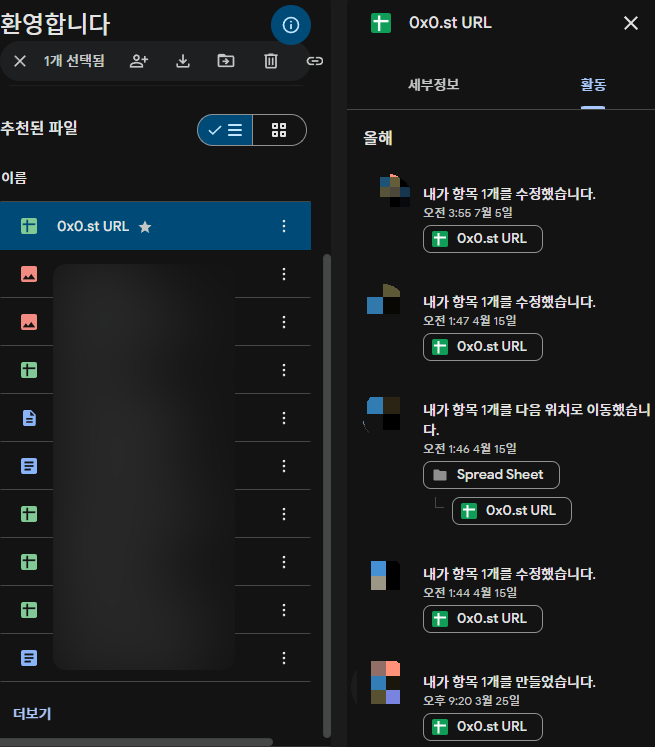Click the 오전 1:46 4월 15일 timestamp
The image size is (655, 747).
click(x=470, y=448)
